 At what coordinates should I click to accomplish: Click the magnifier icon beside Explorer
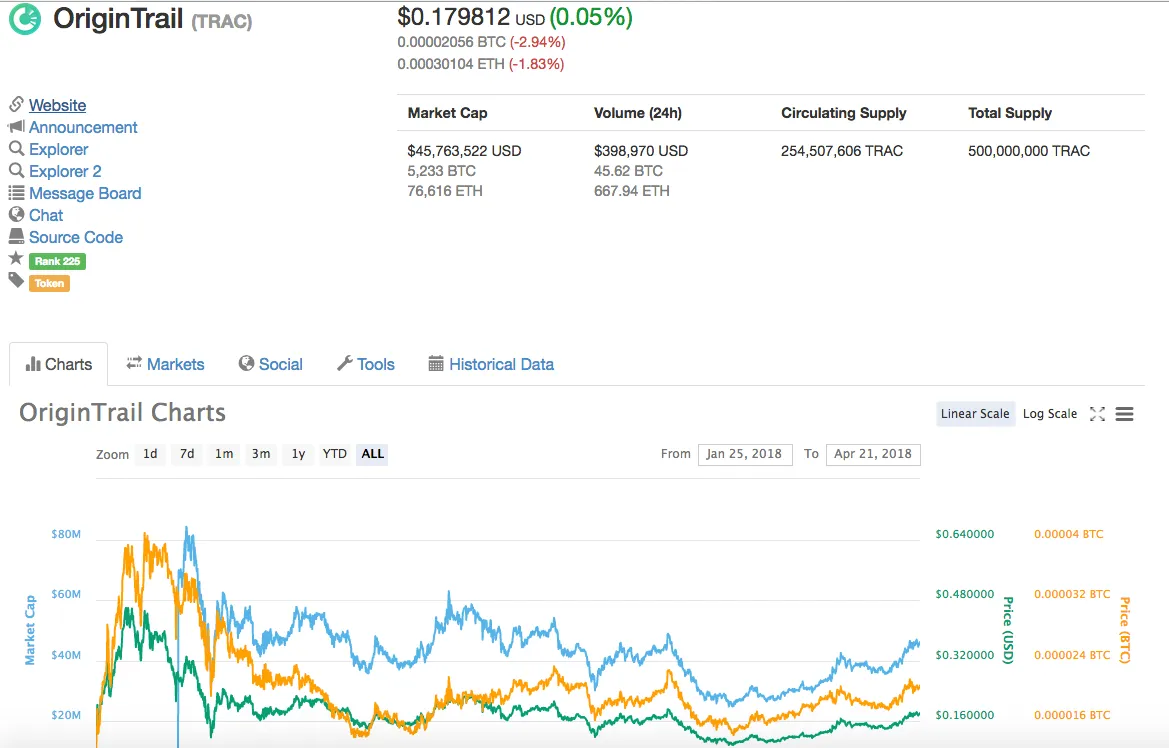click(x=16, y=148)
